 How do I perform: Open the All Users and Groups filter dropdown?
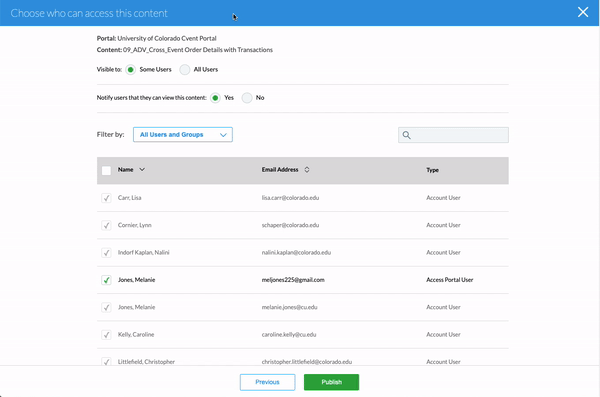(x=183, y=134)
